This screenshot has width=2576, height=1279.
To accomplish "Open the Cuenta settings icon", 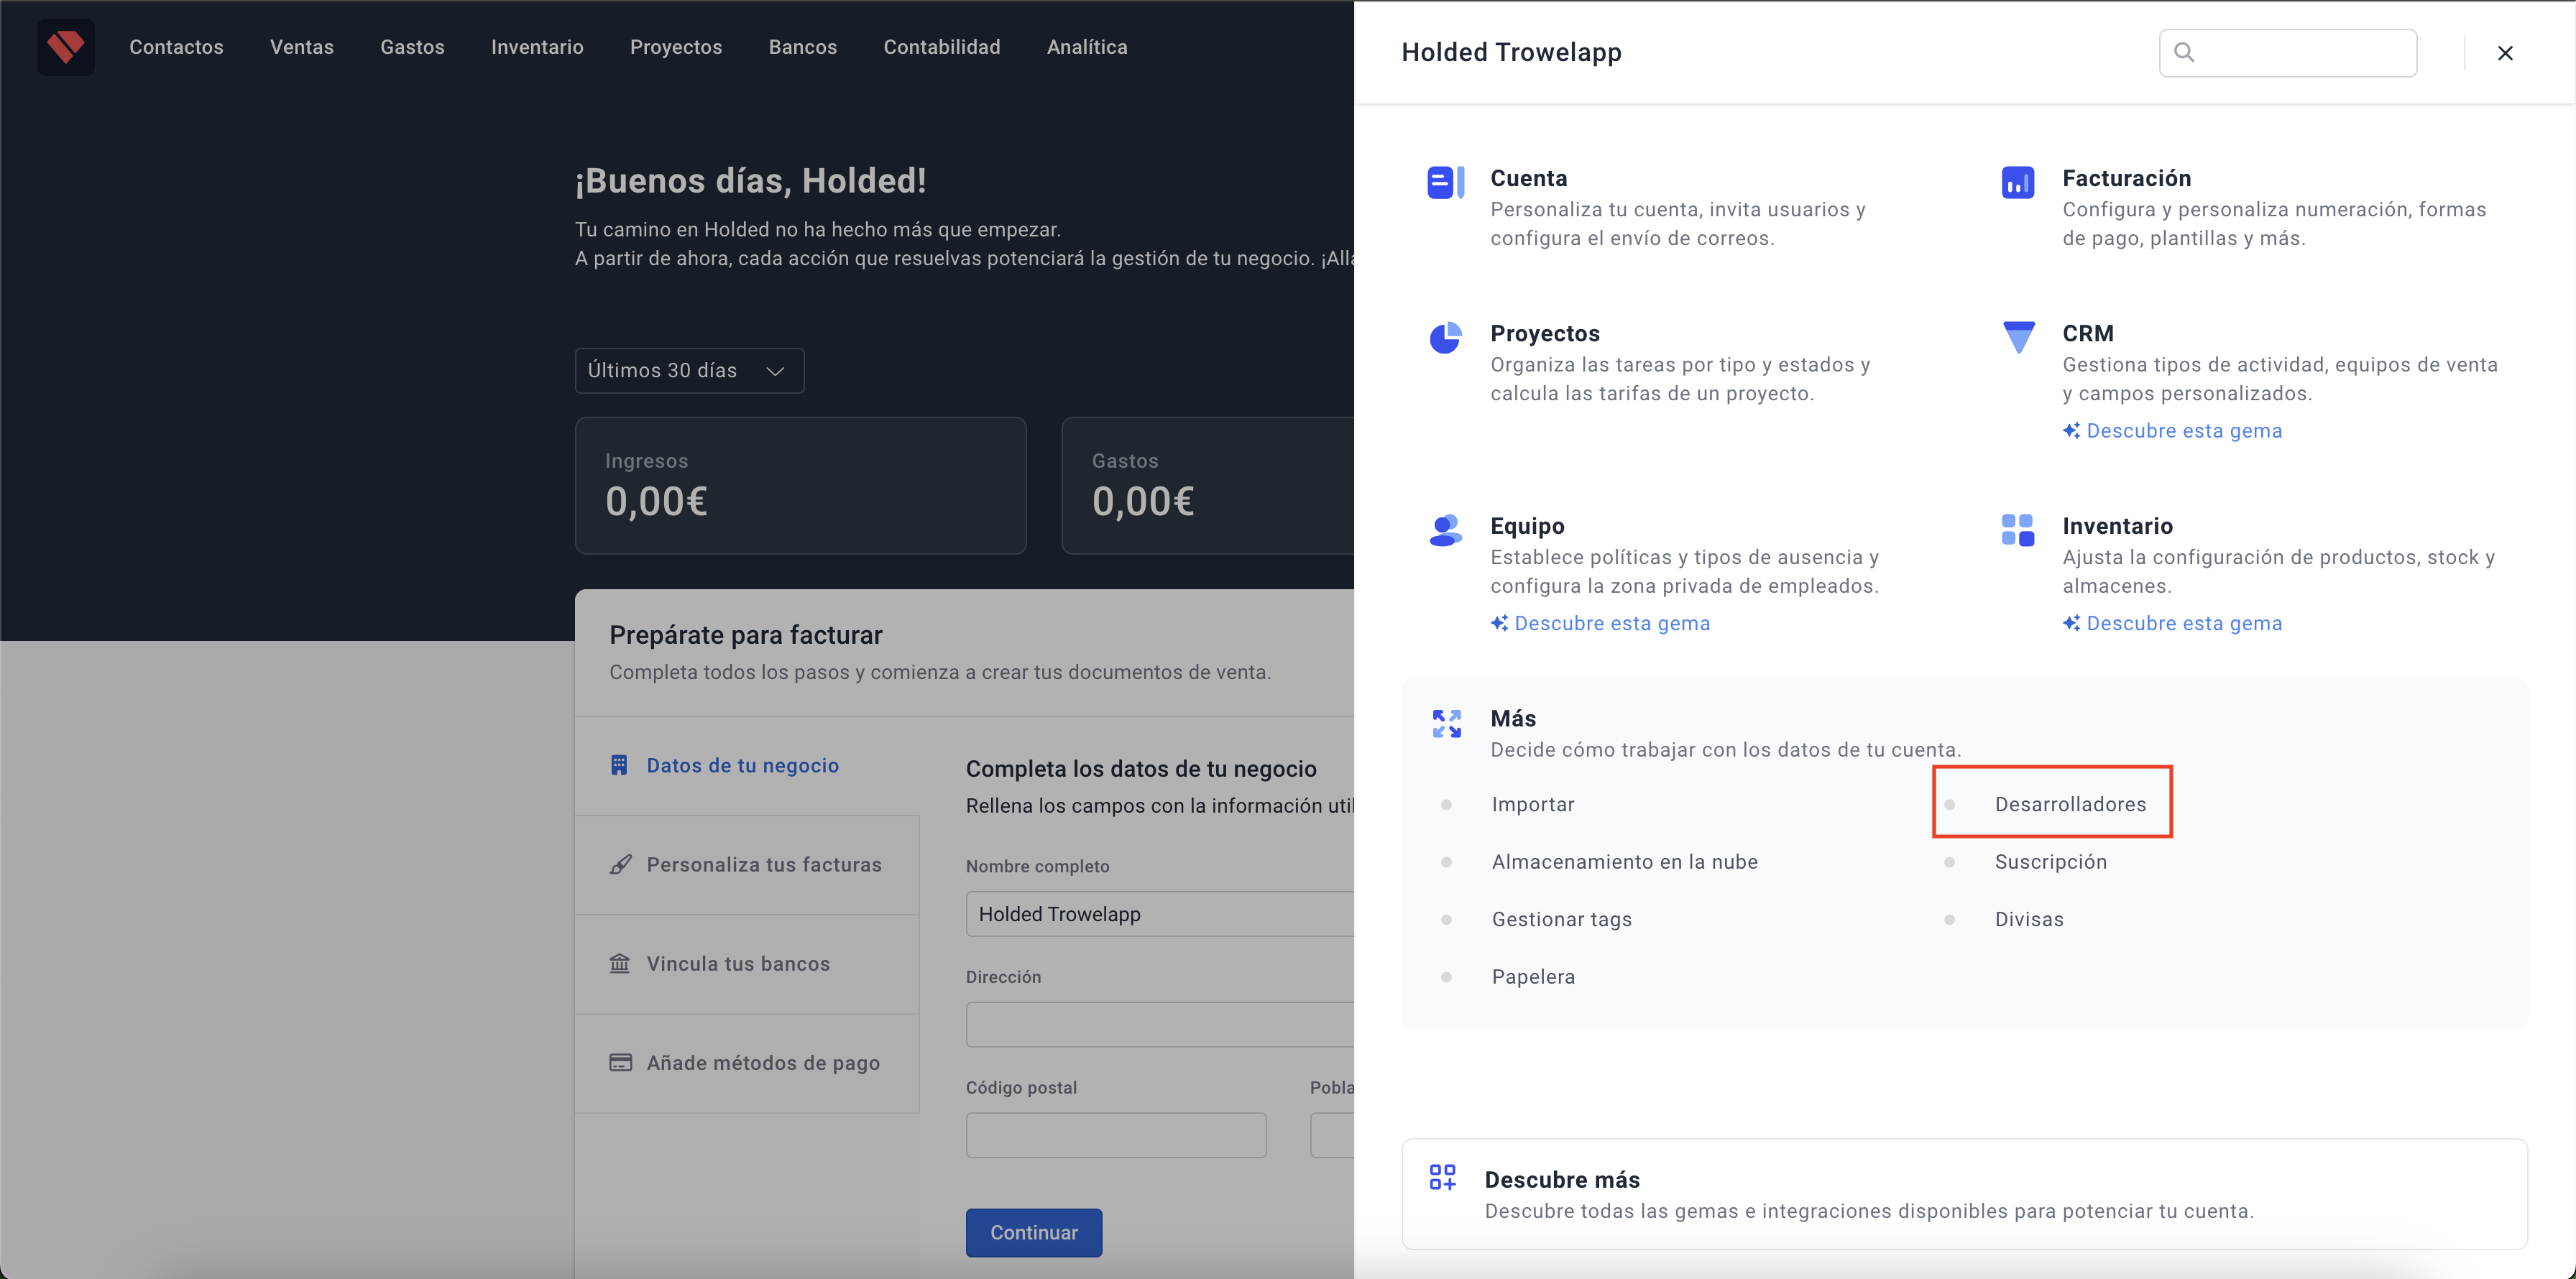I will pos(1445,182).
